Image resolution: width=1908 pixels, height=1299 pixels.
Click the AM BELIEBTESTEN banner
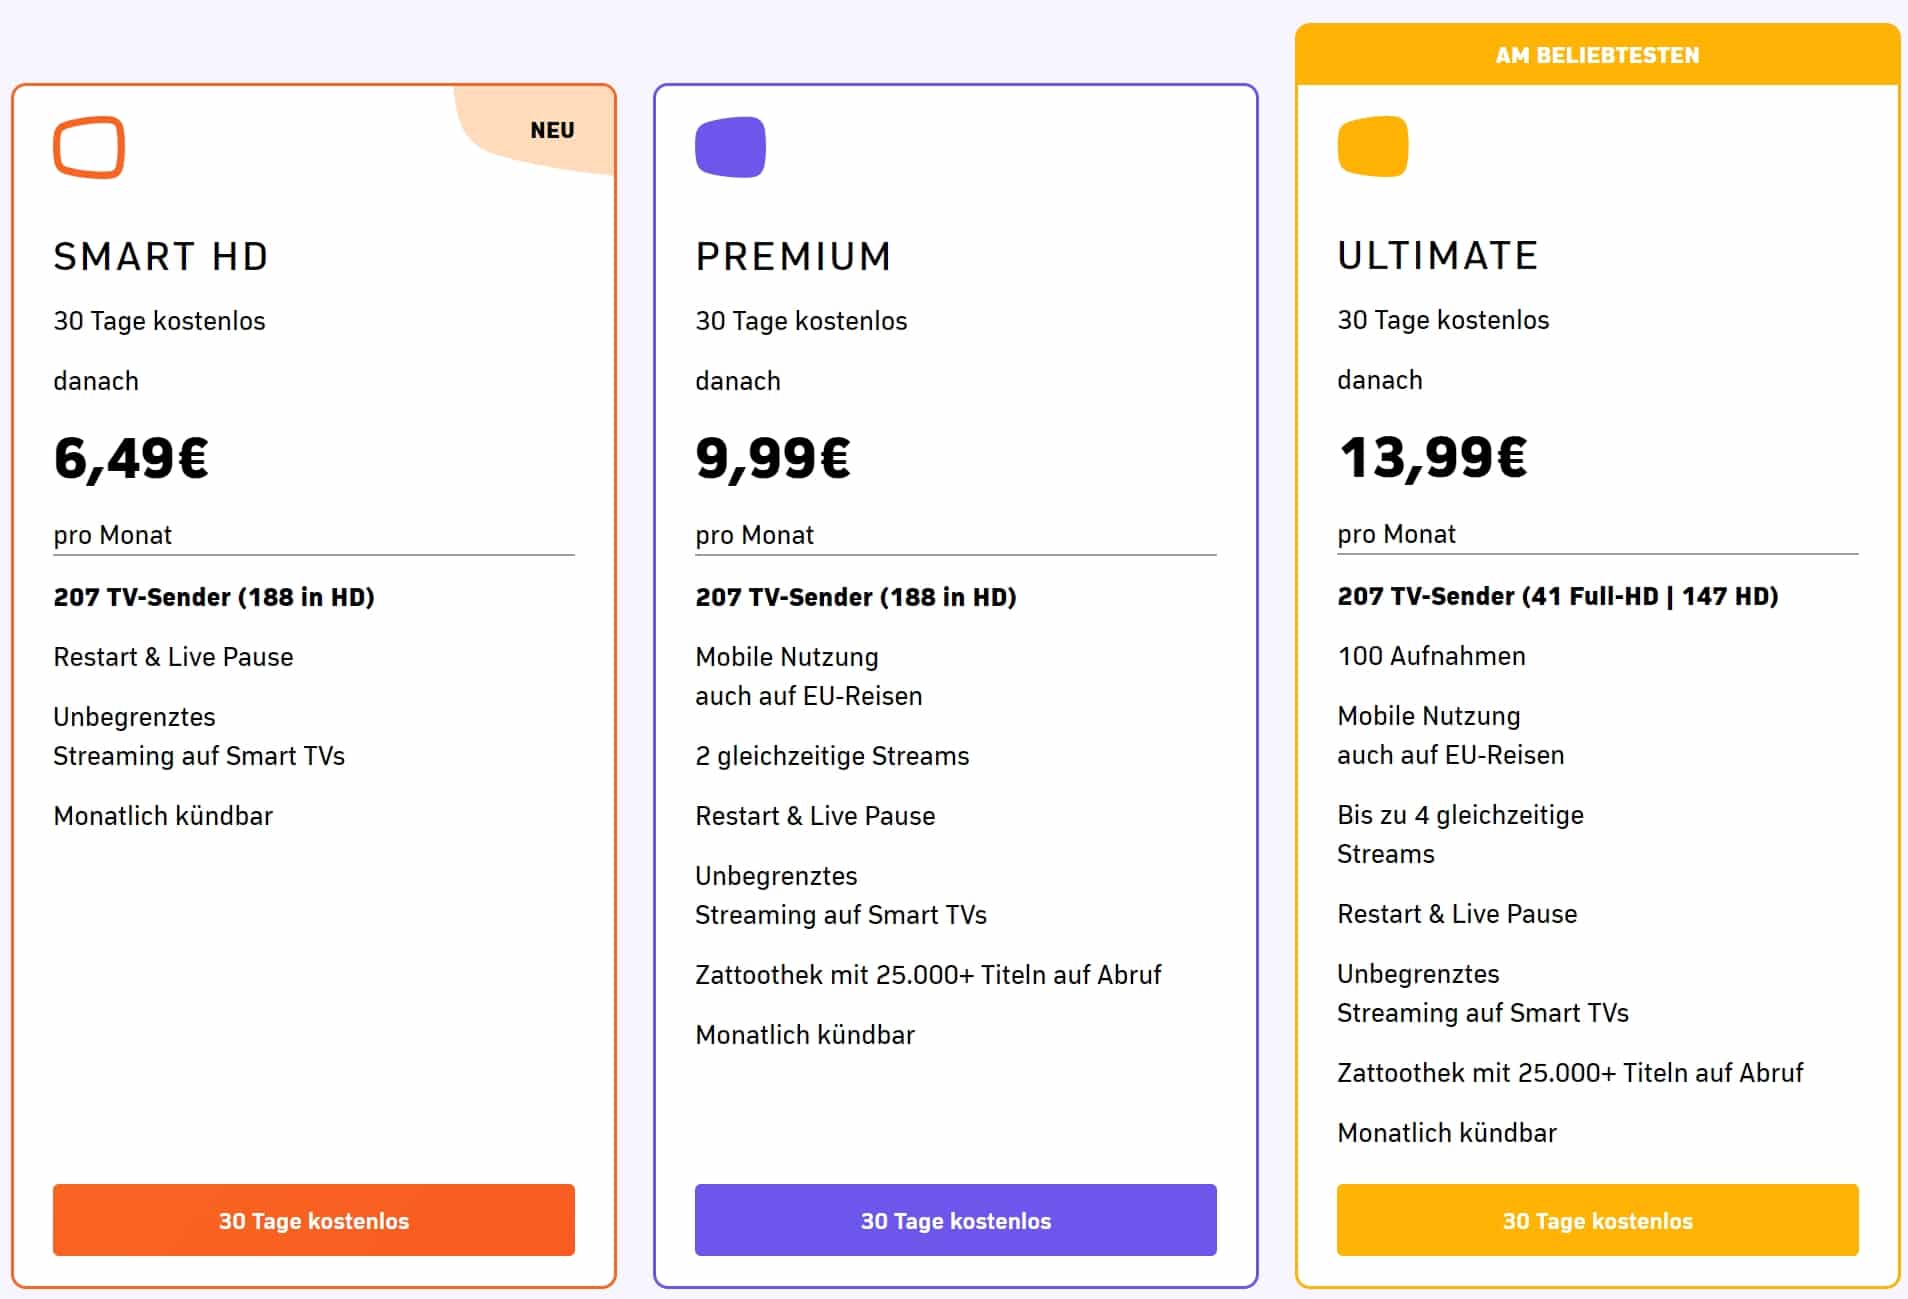(1597, 55)
